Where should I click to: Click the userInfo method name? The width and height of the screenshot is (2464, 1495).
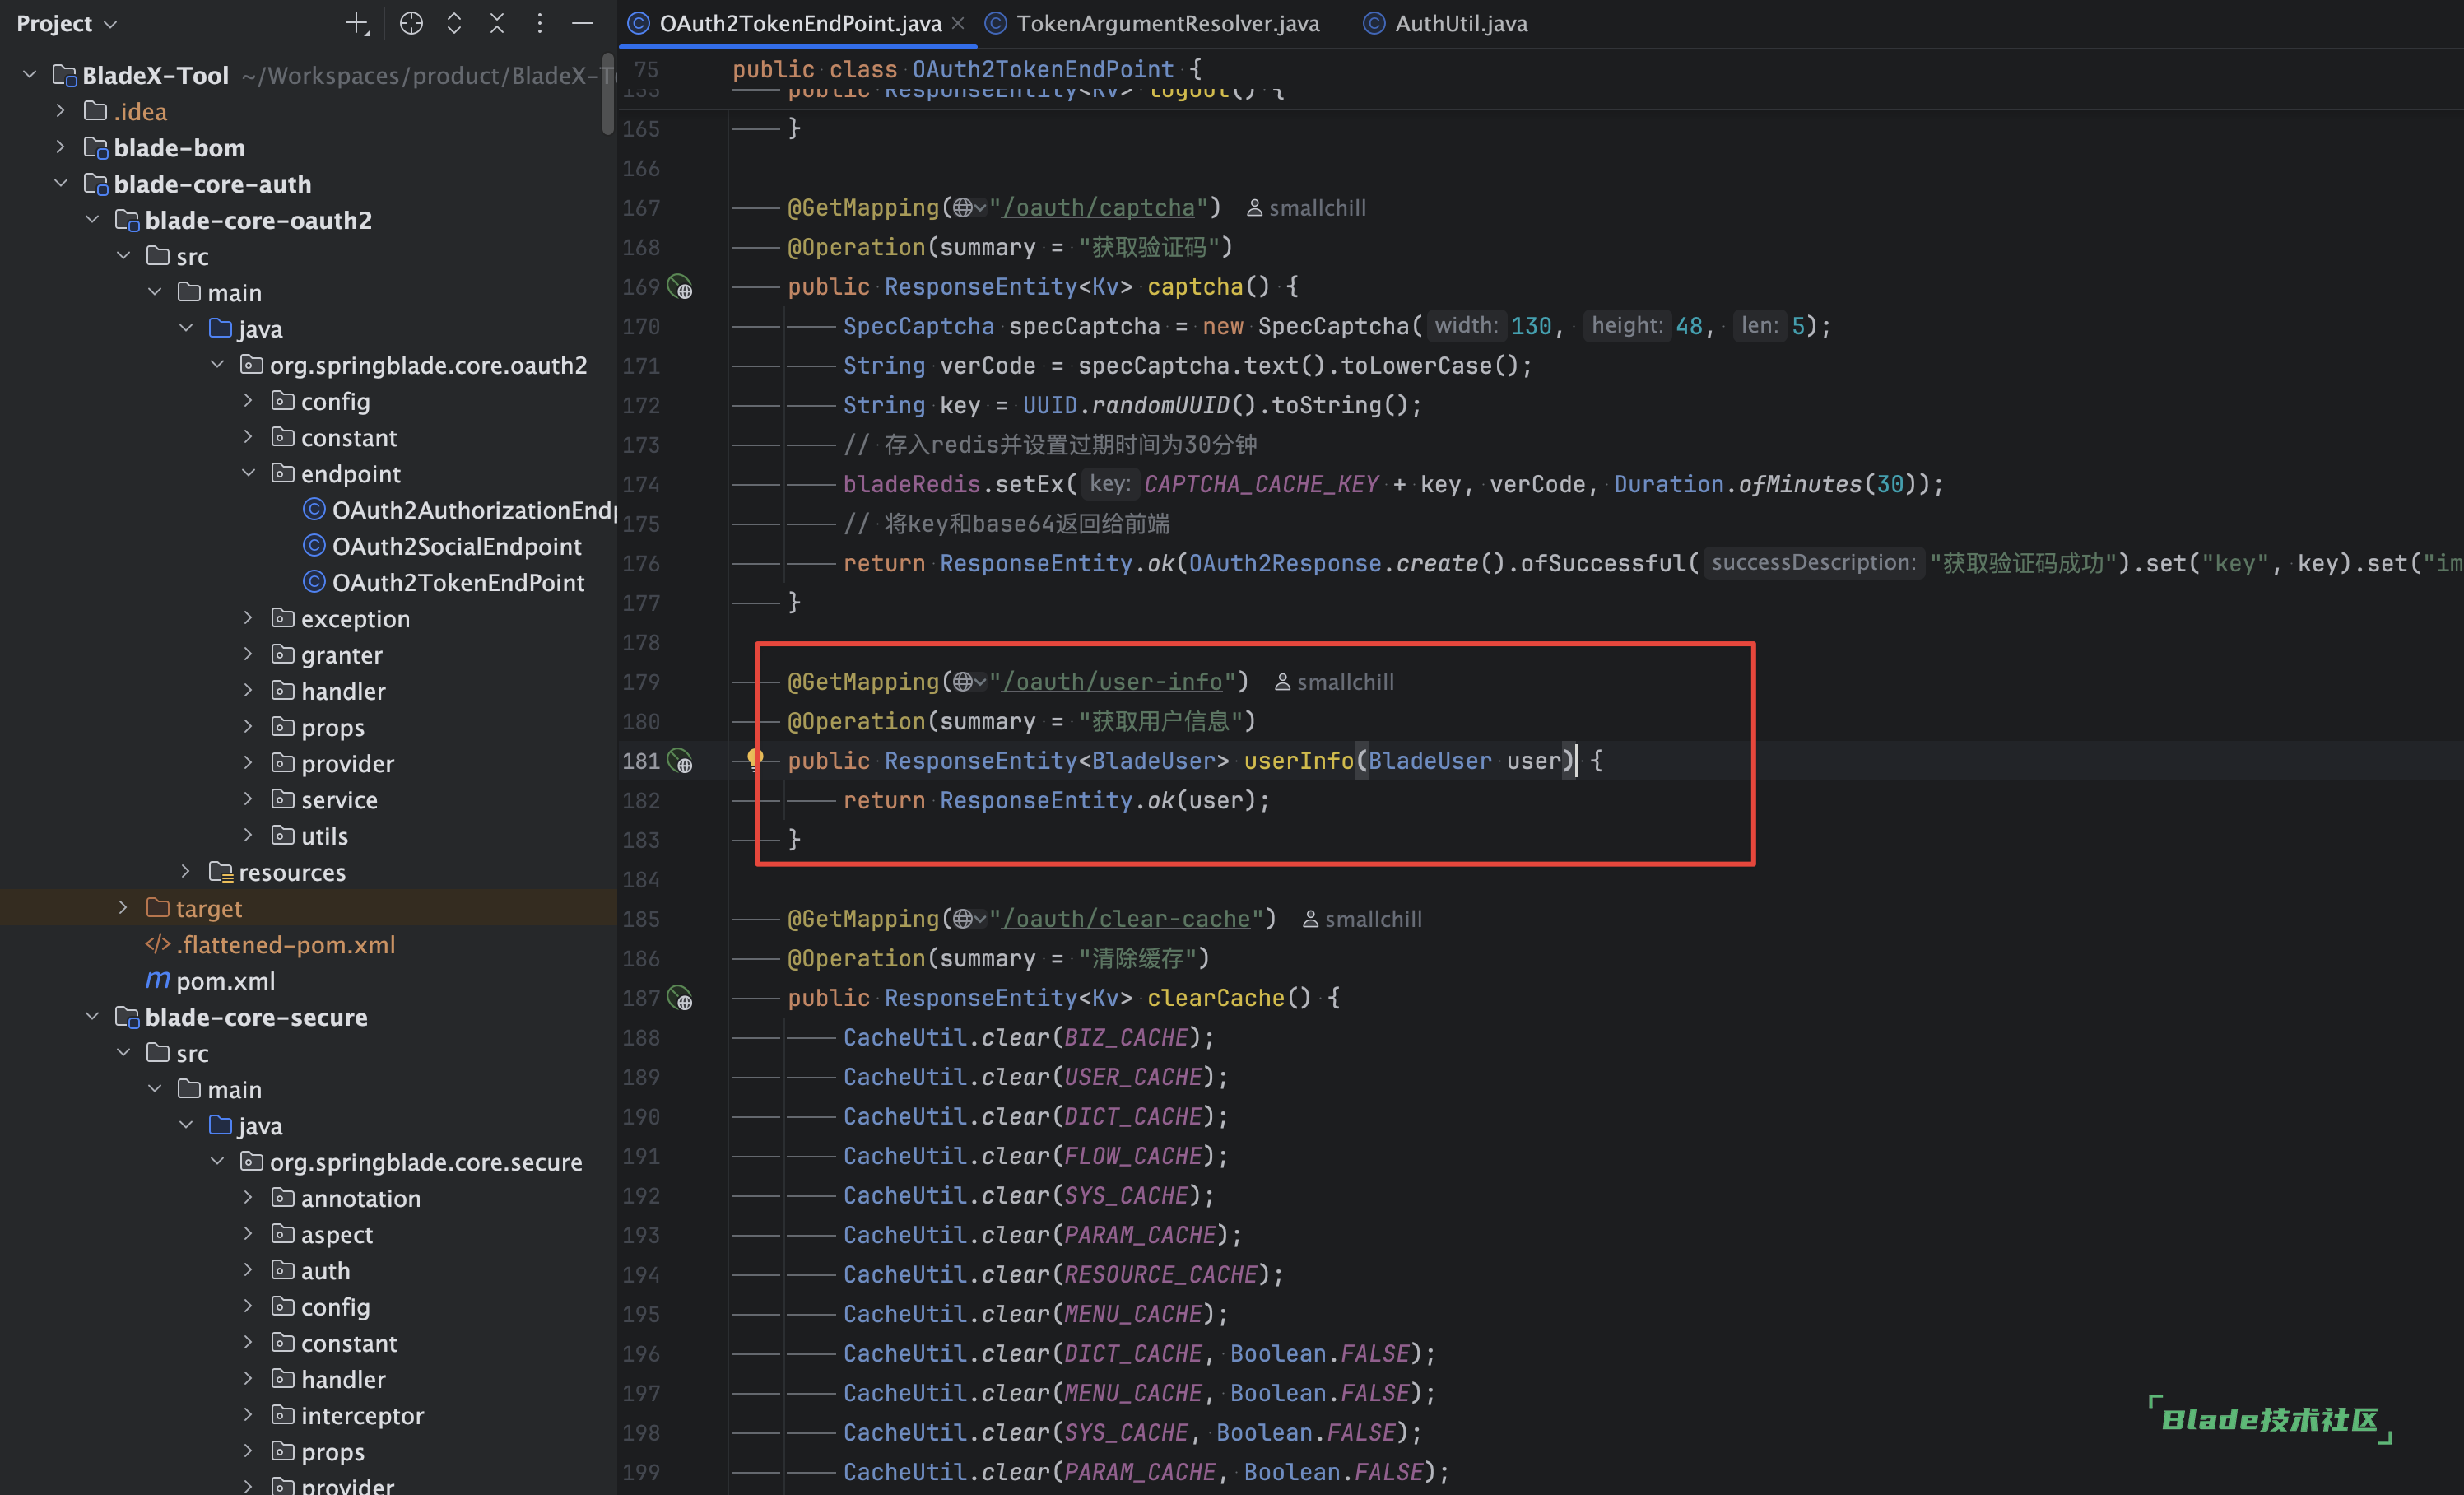(1298, 761)
